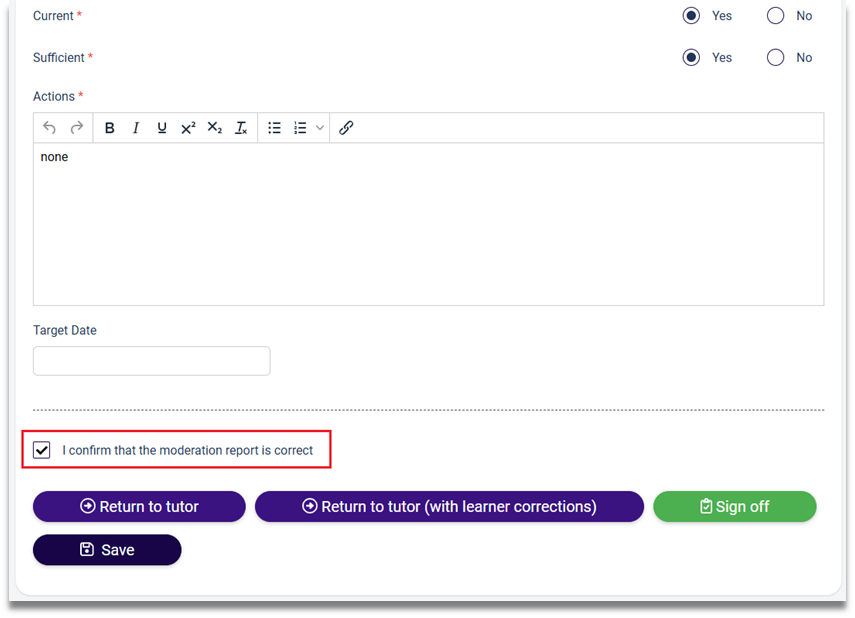Screen dimensions: 855x618
Task: Insert a numbered list
Action: pyautogui.click(x=300, y=128)
